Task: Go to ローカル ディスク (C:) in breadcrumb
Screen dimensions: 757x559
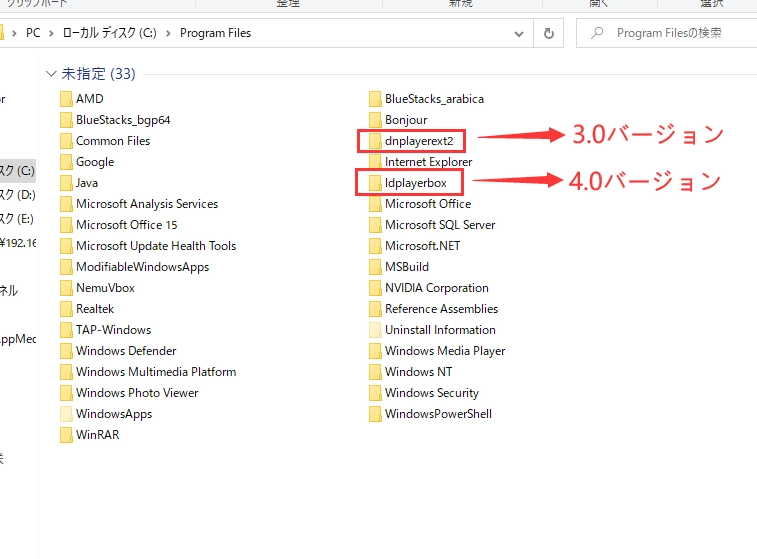Action: (110, 33)
